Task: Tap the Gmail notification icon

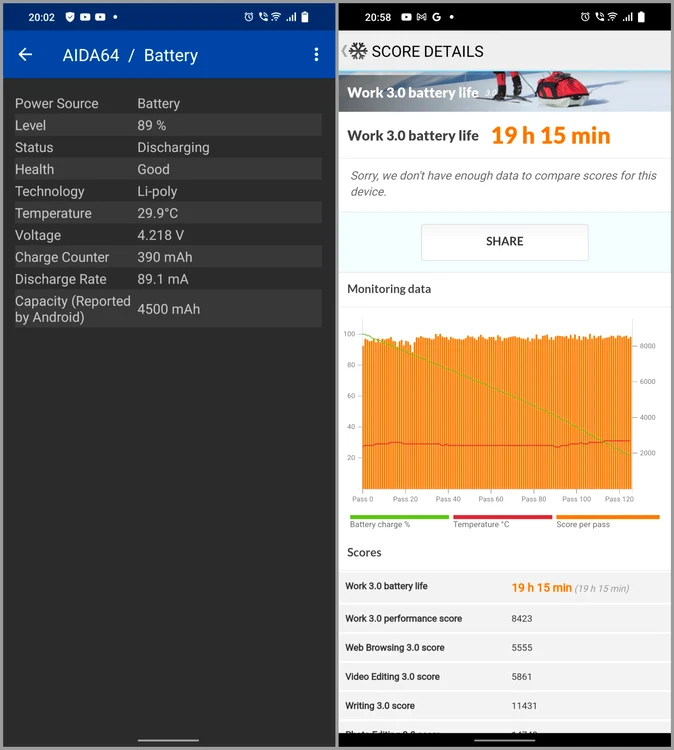Action: [x=421, y=17]
